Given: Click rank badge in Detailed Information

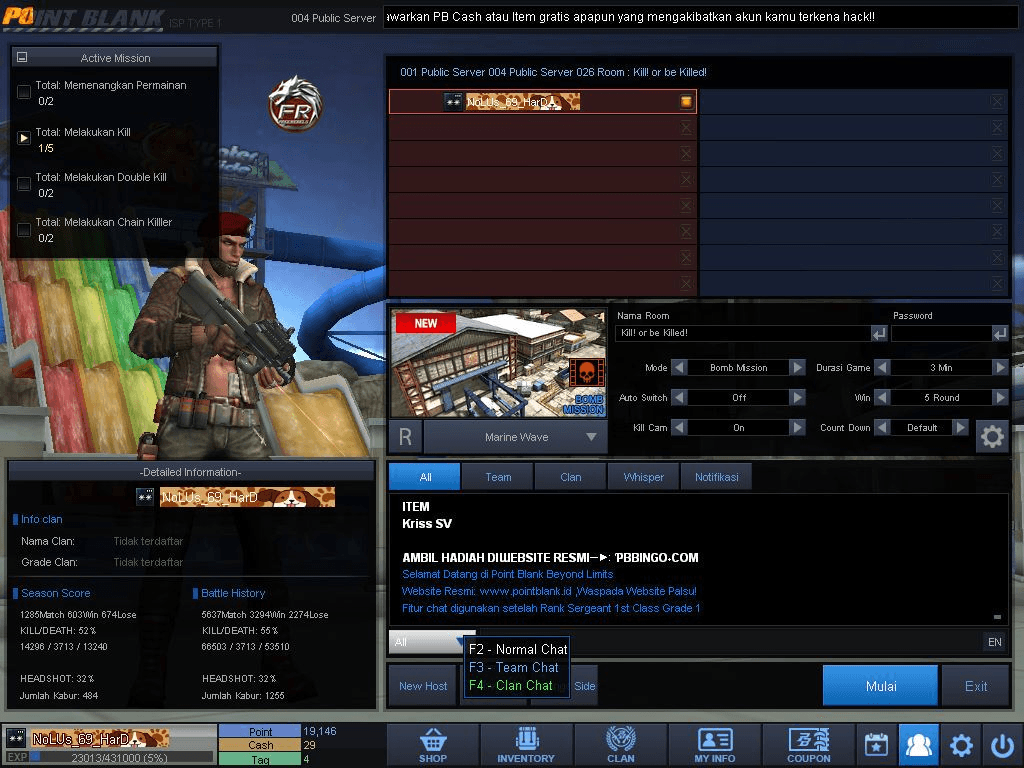Looking at the screenshot, I should click(145, 497).
